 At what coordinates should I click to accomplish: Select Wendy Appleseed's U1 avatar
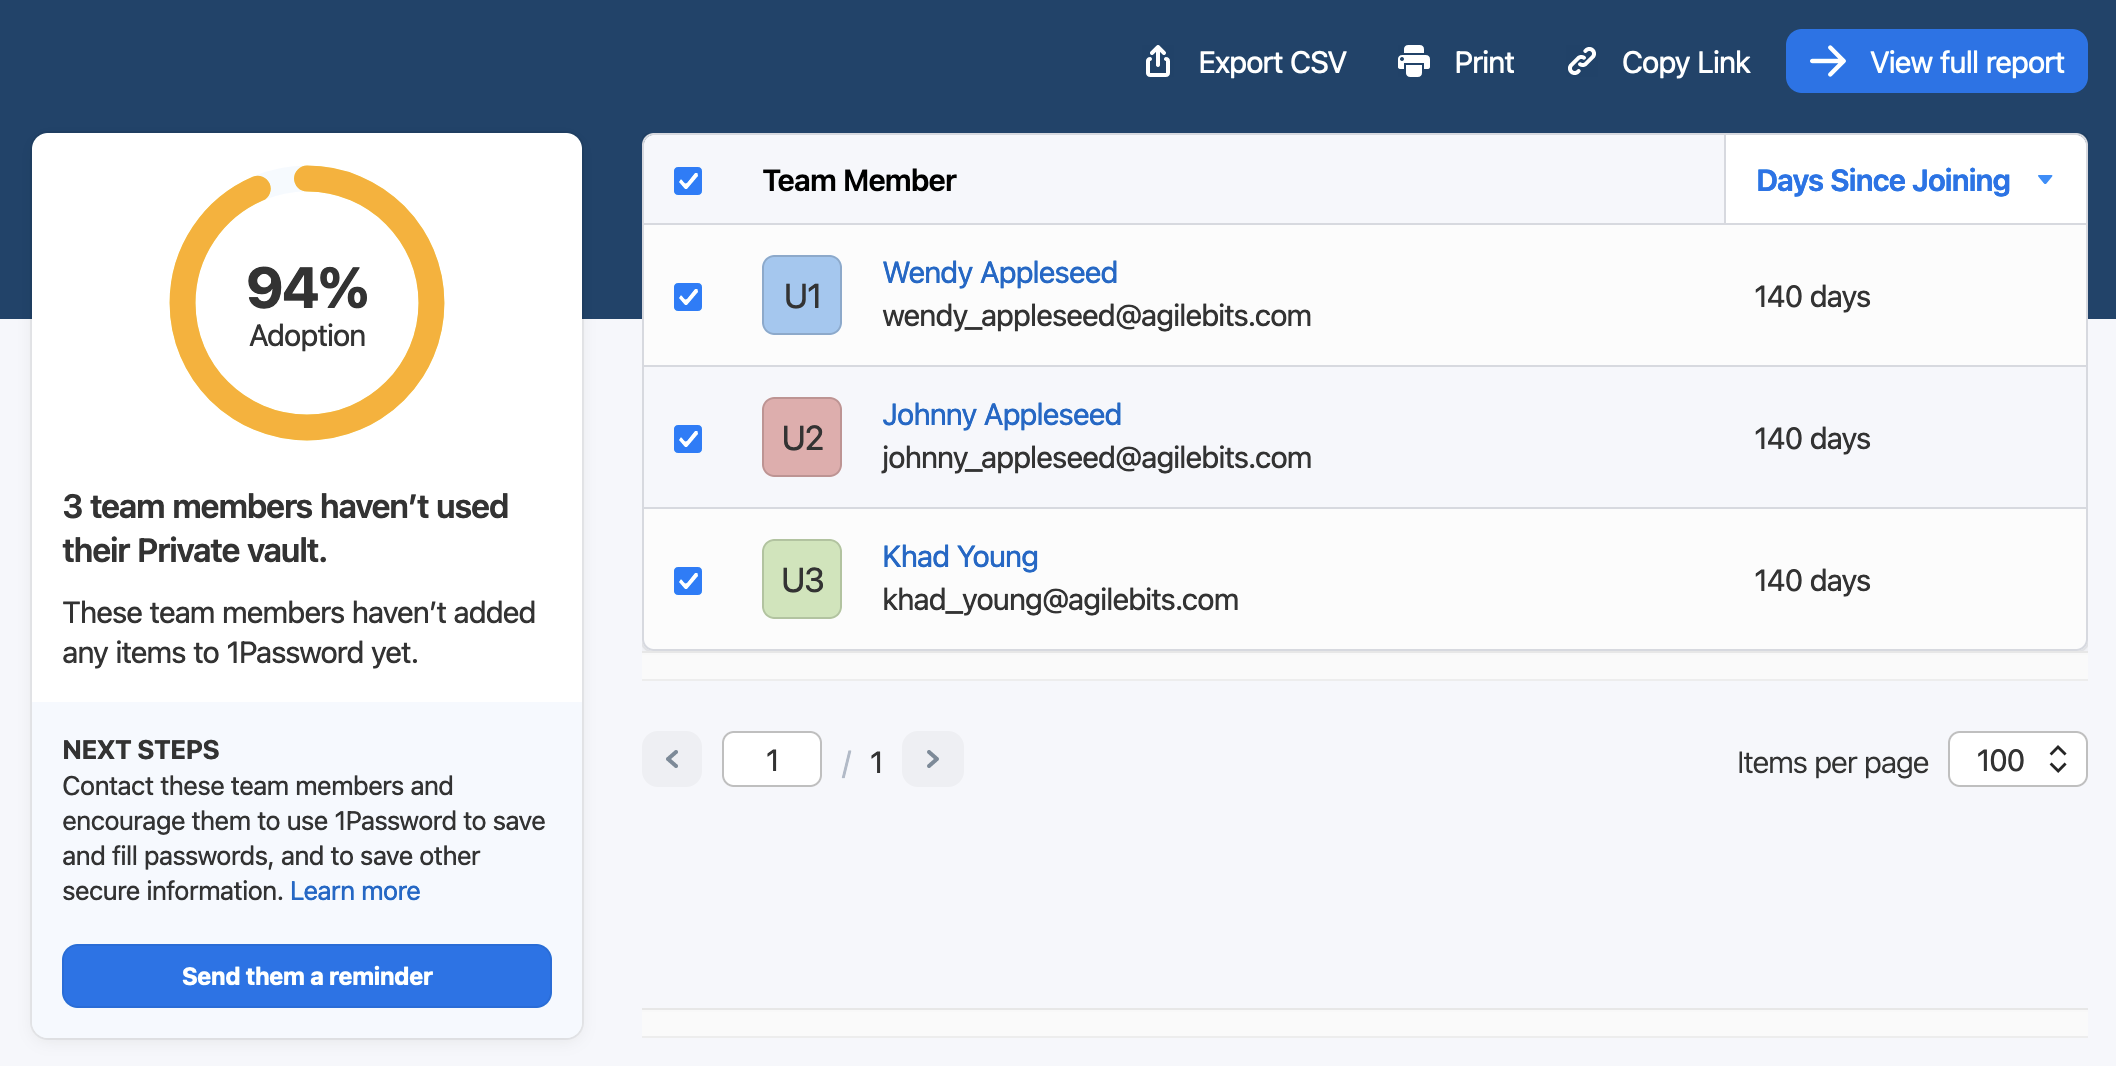pos(801,295)
